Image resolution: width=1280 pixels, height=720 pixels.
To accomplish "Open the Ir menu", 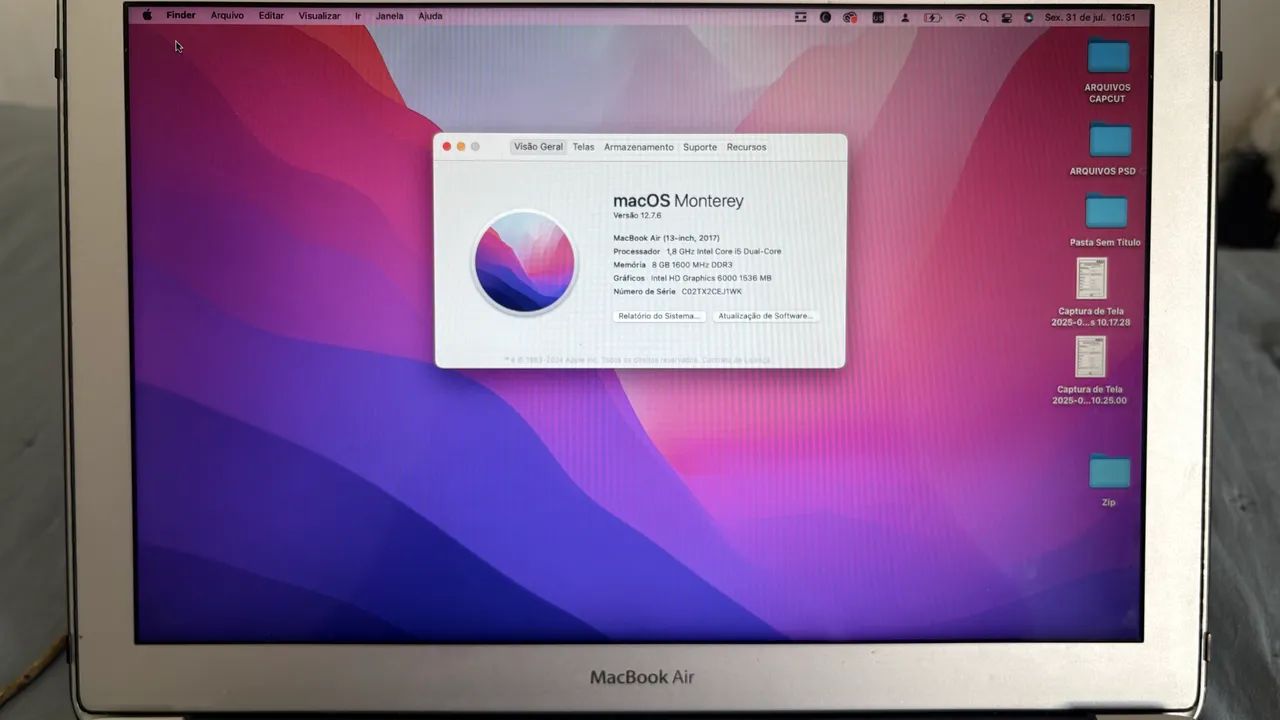I will (358, 16).
